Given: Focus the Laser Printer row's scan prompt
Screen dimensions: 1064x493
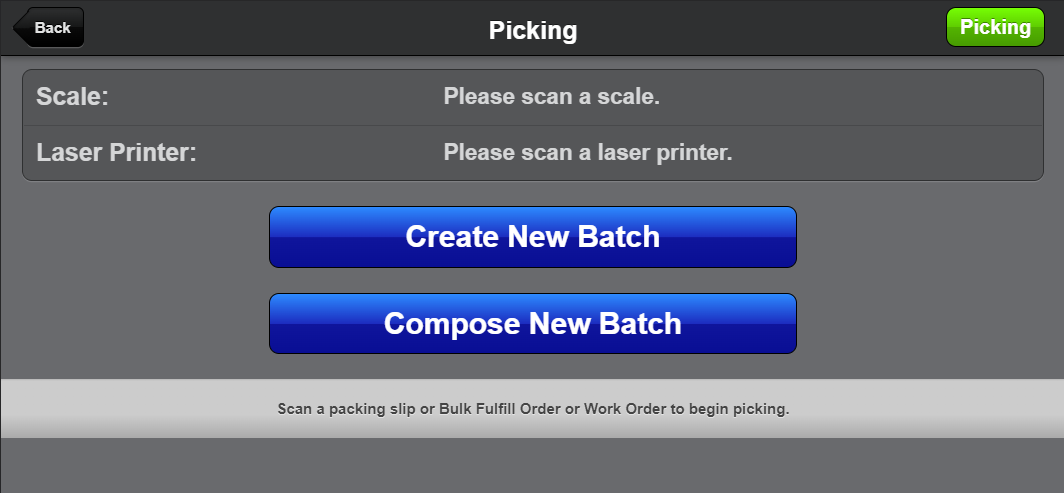Looking at the screenshot, I should tap(588, 154).
